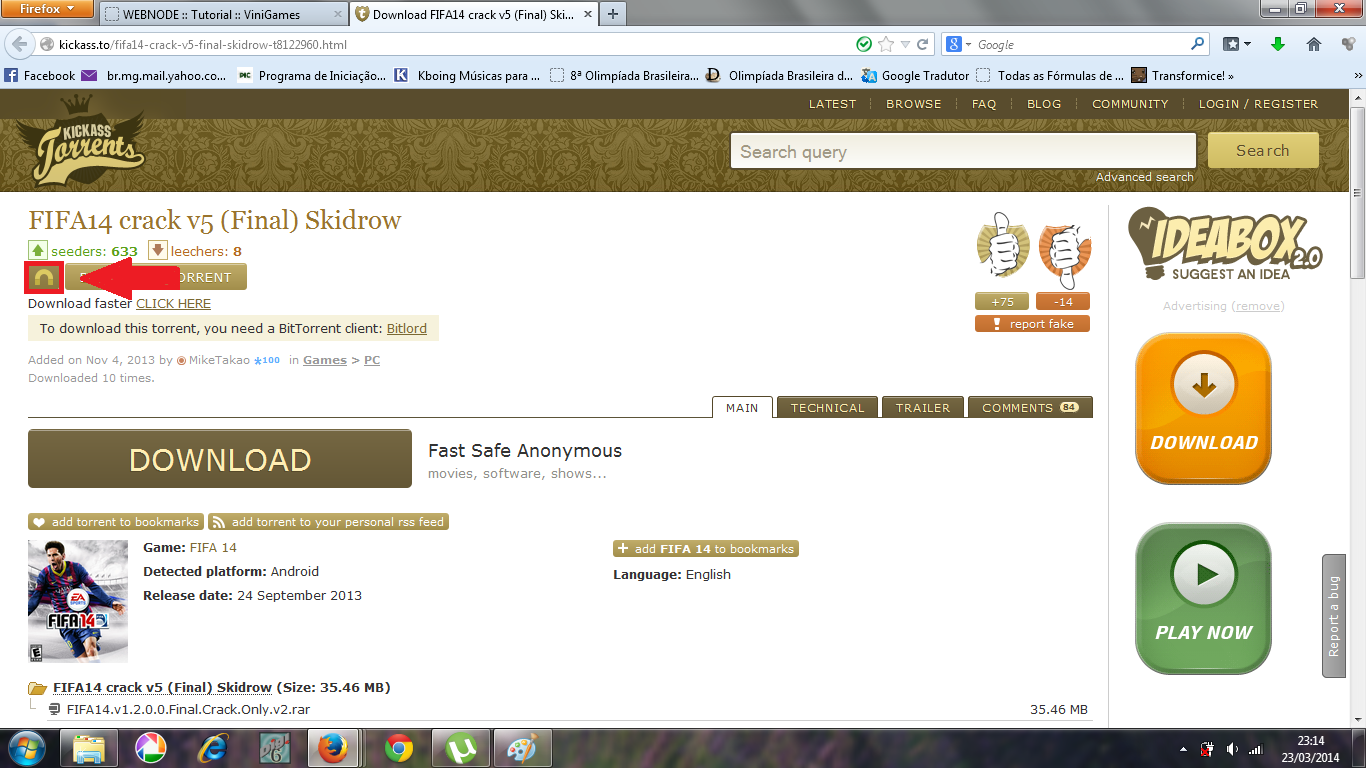Viewport: 1366px width, 768px height.
Task: Open the Bitlord client link
Action: [406, 329]
